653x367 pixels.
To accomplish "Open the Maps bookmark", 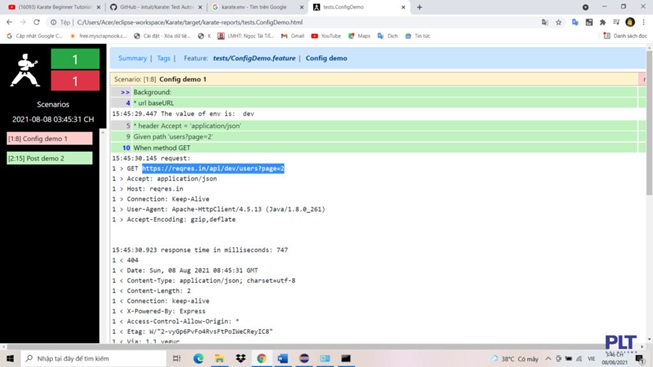I will point(359,36).
